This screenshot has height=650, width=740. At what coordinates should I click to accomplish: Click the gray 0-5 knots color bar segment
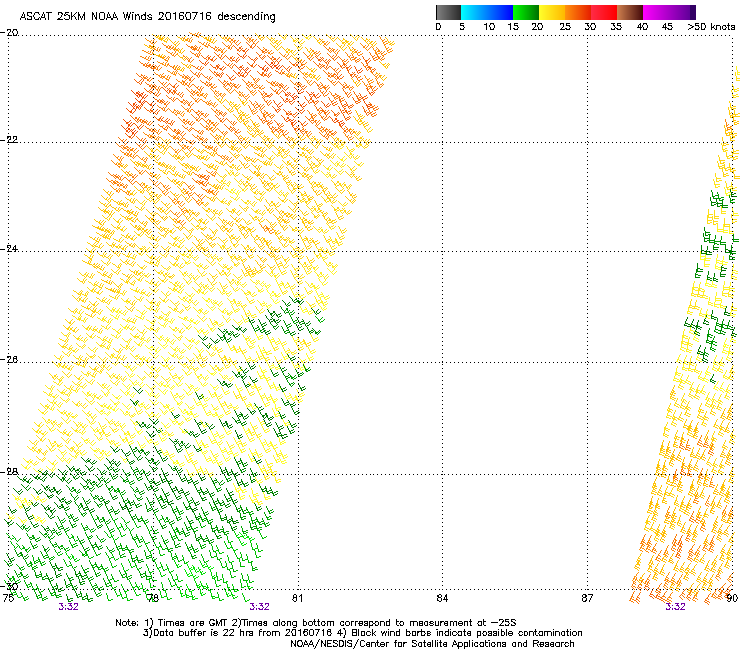pos(448,12)
